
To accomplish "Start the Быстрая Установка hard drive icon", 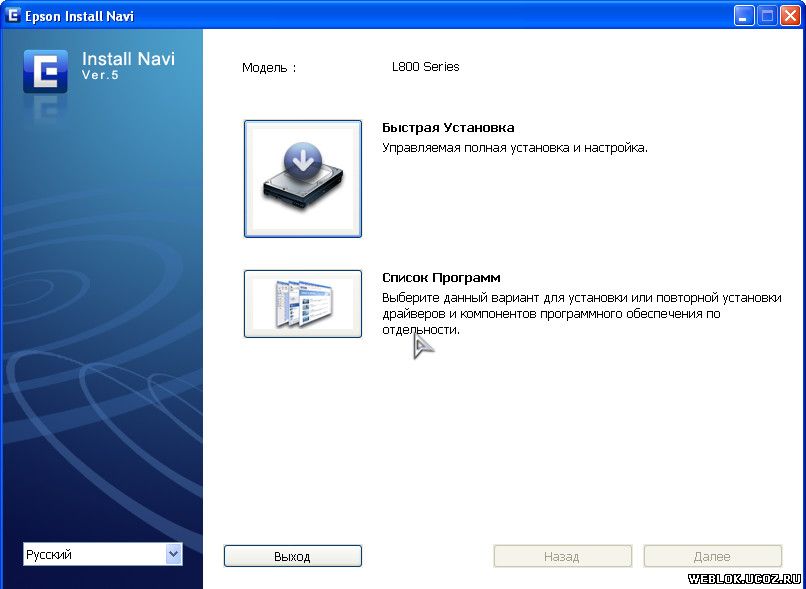I will [303, 179].
